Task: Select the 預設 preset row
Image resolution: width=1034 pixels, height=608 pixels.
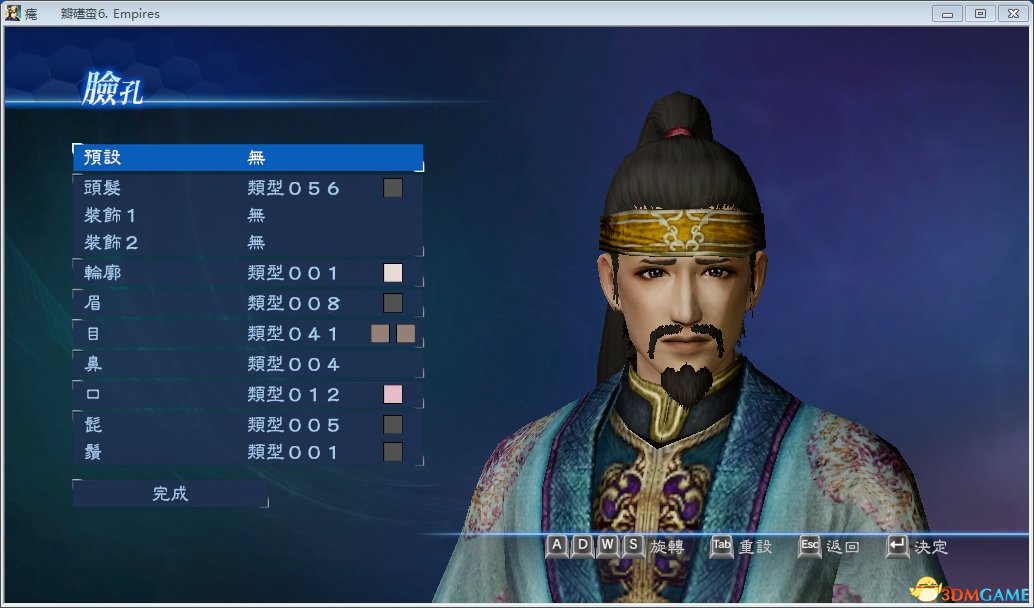Action: click(x=248, y=158)
